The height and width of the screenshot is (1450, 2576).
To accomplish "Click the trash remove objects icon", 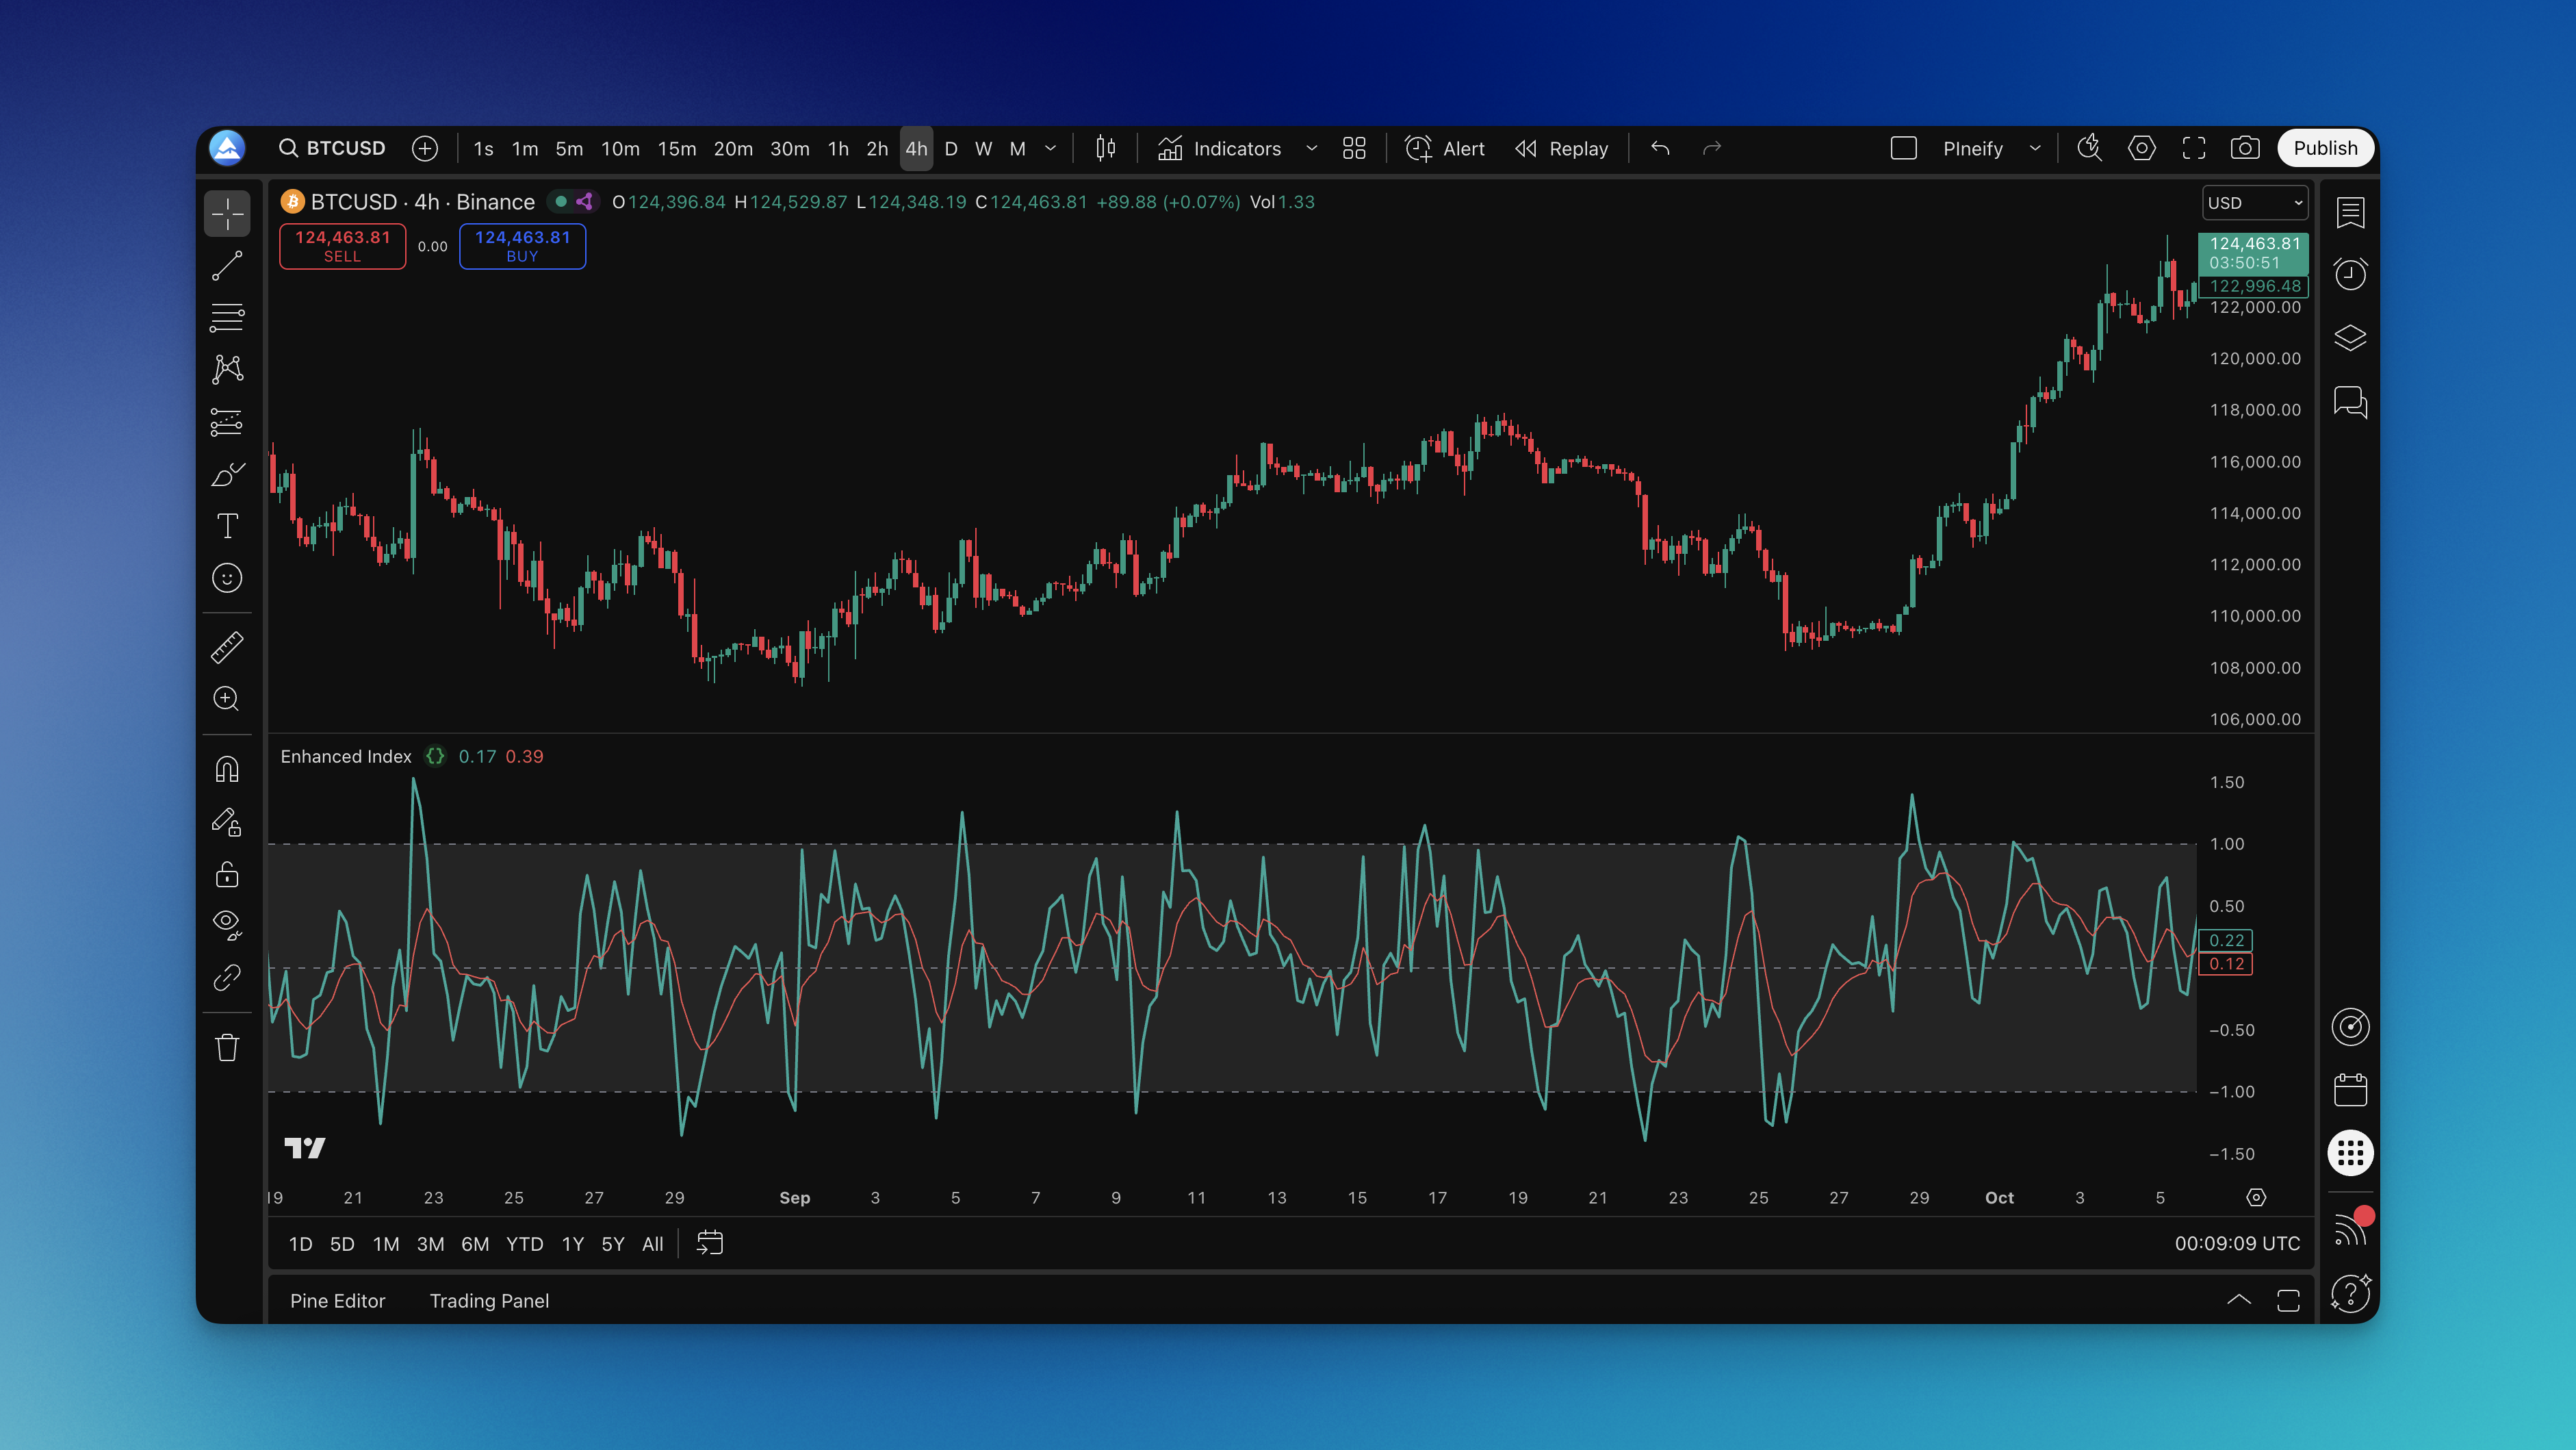I will pos(227,1047).
